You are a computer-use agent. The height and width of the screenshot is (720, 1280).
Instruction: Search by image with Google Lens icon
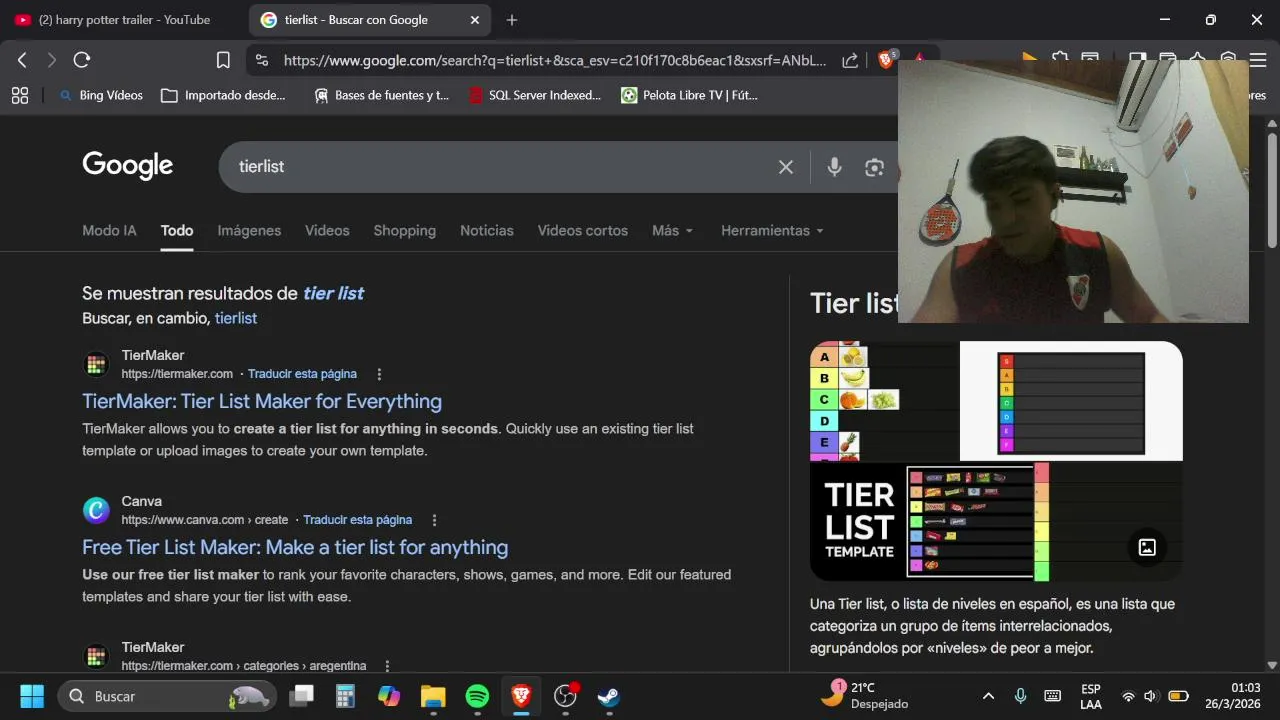pos(875,167)
